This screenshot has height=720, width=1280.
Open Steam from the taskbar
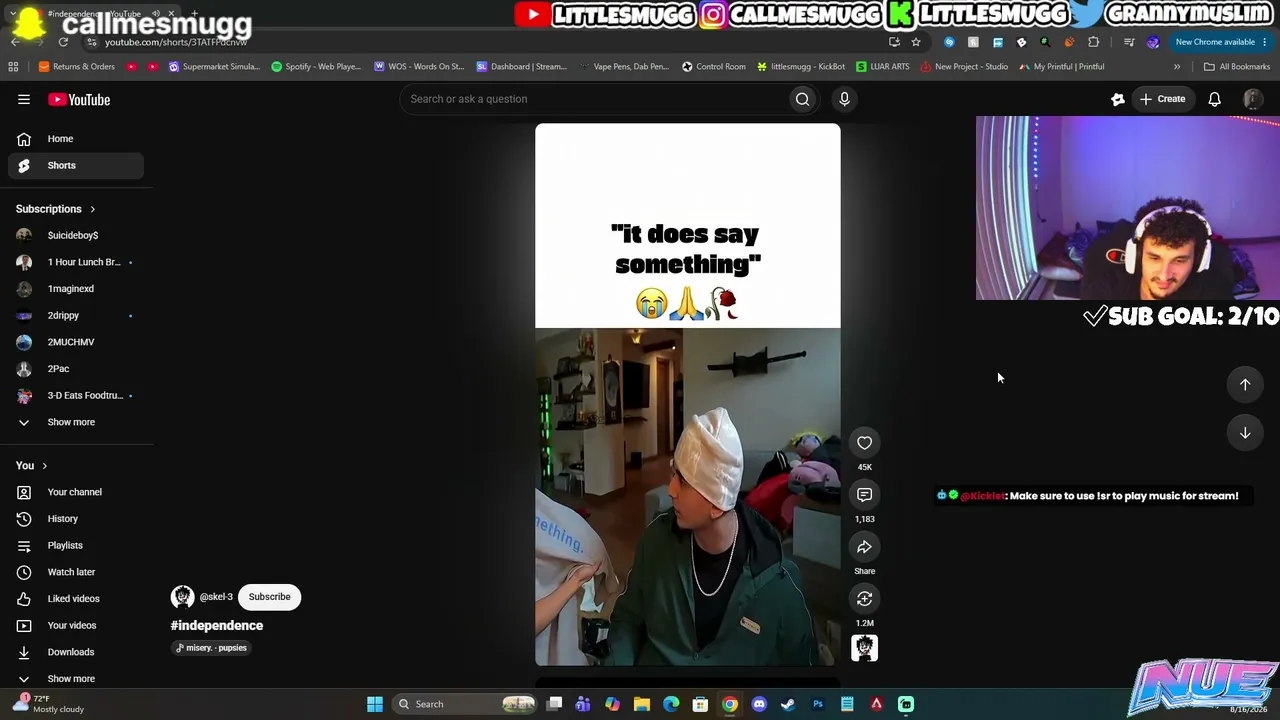pos(788,704)
